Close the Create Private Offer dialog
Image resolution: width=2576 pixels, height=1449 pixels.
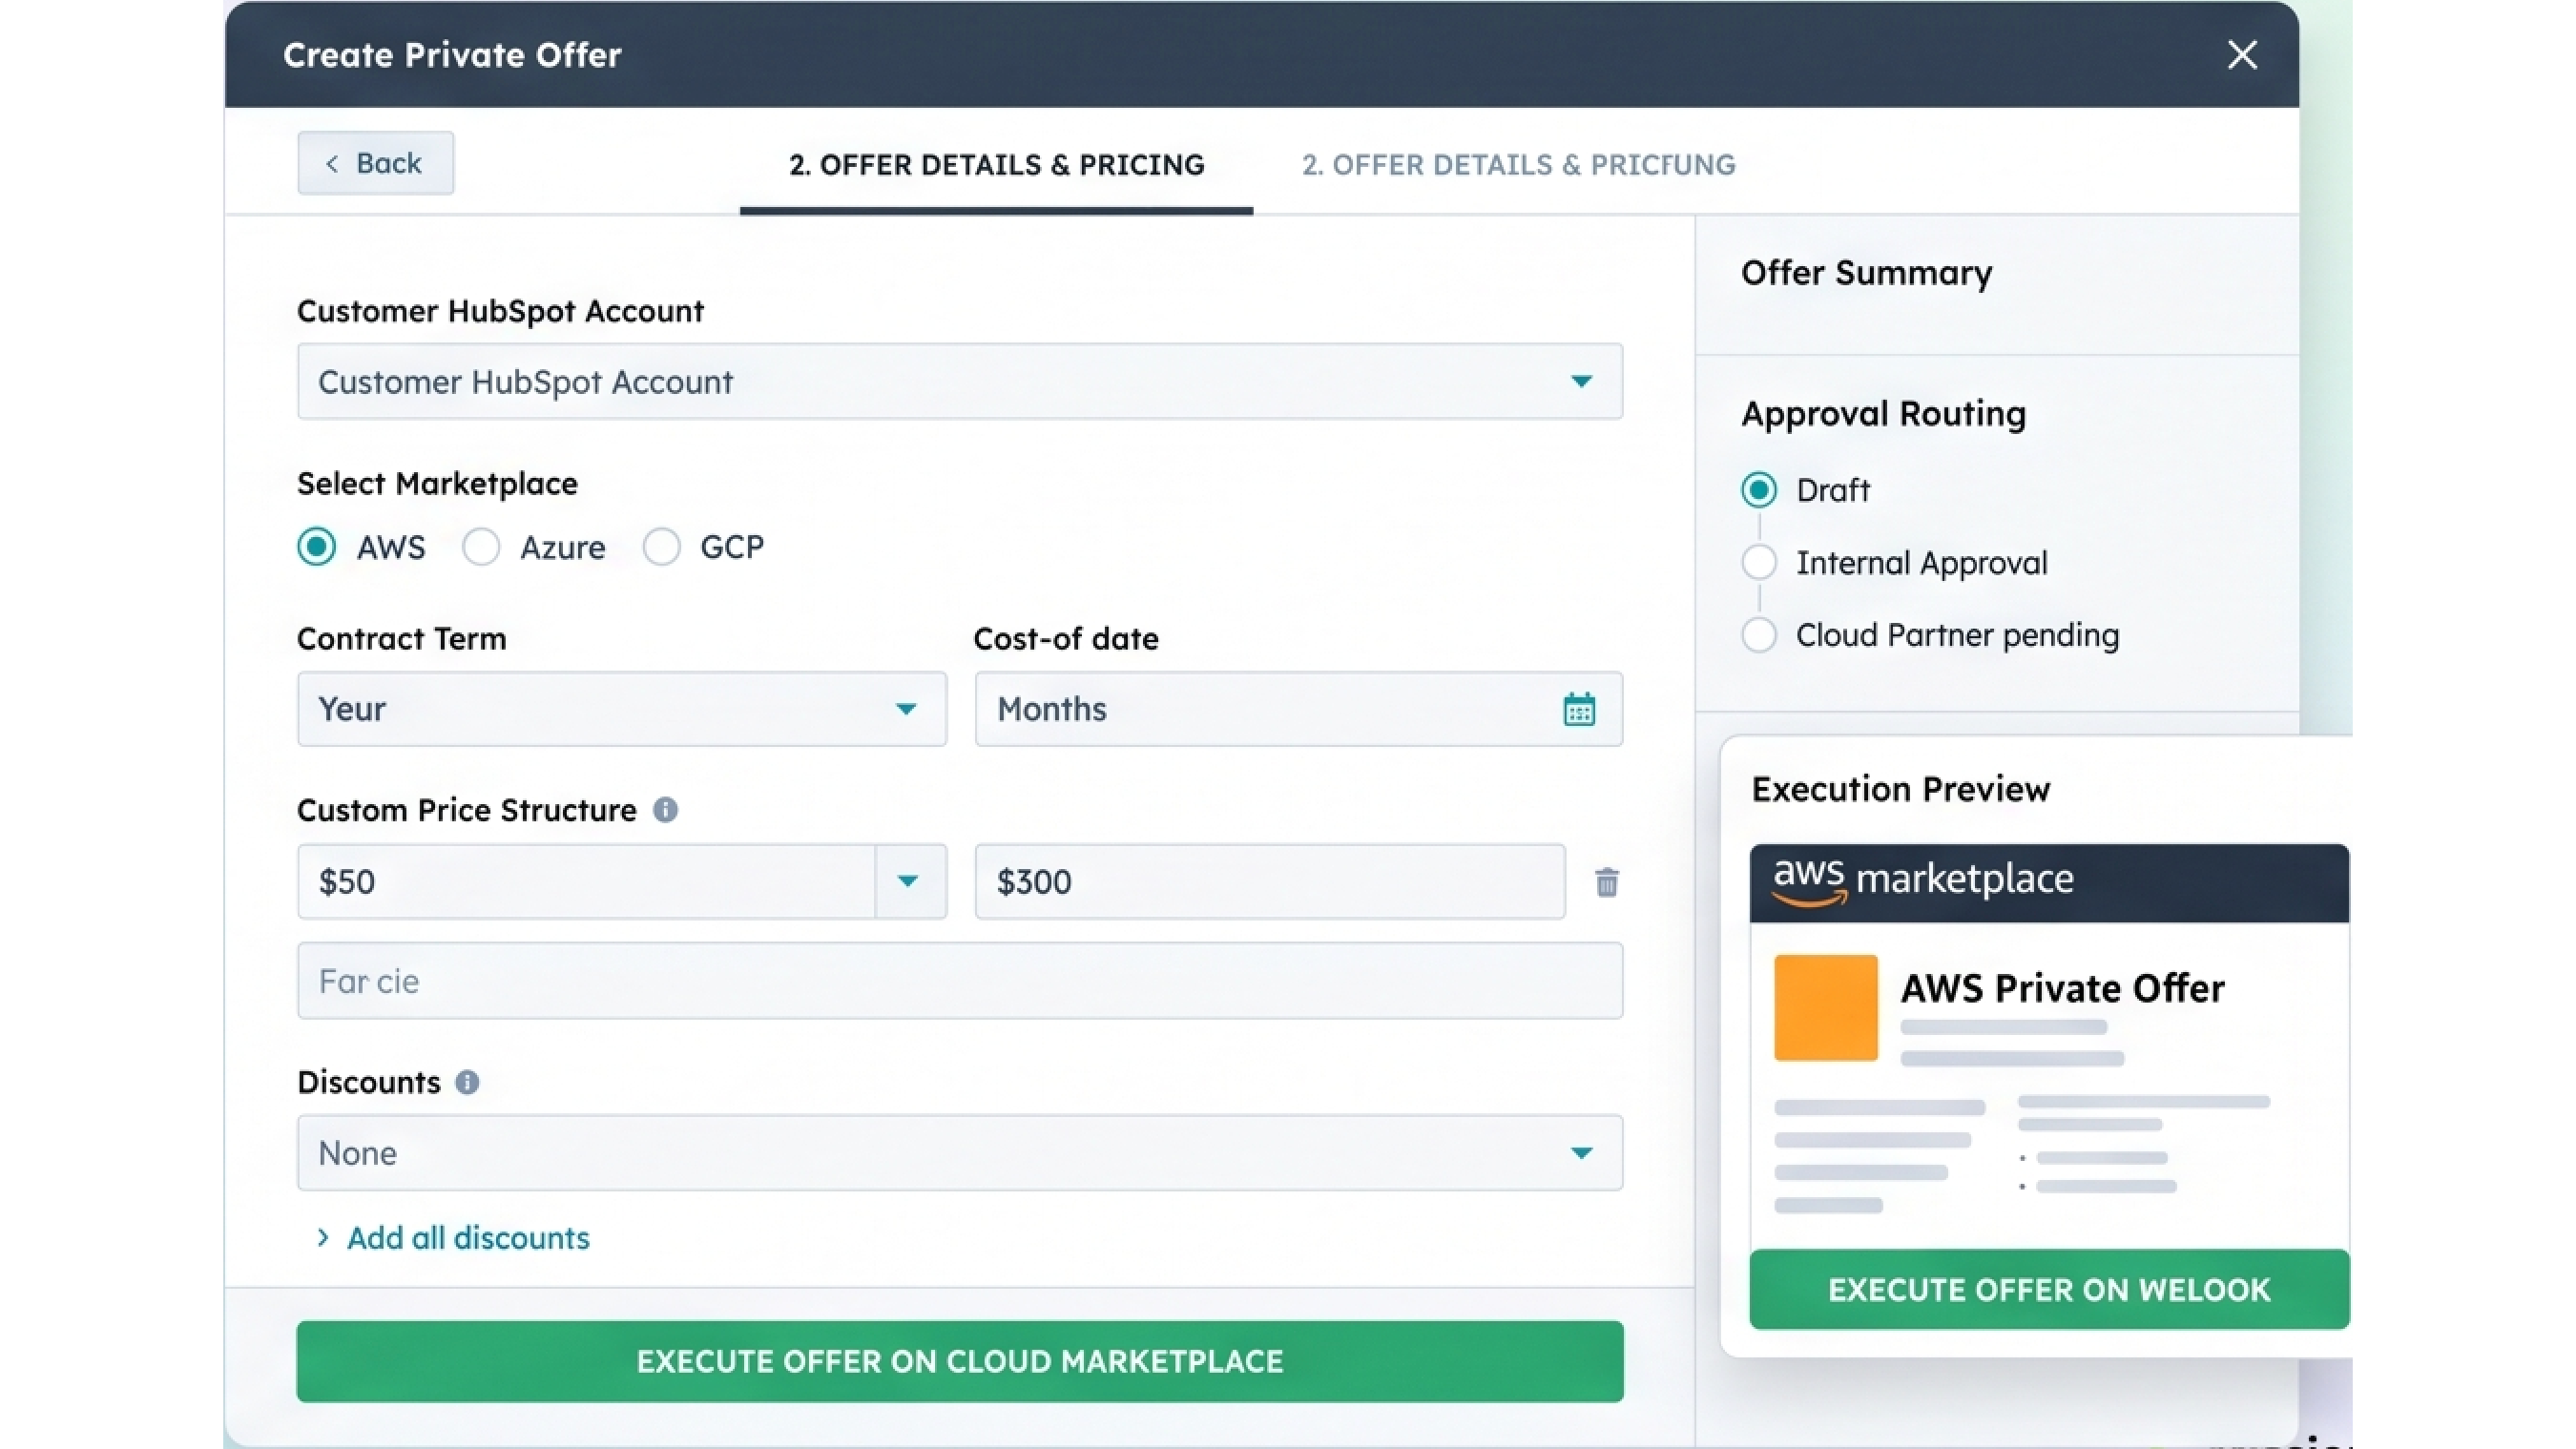tap(2242, 55)
